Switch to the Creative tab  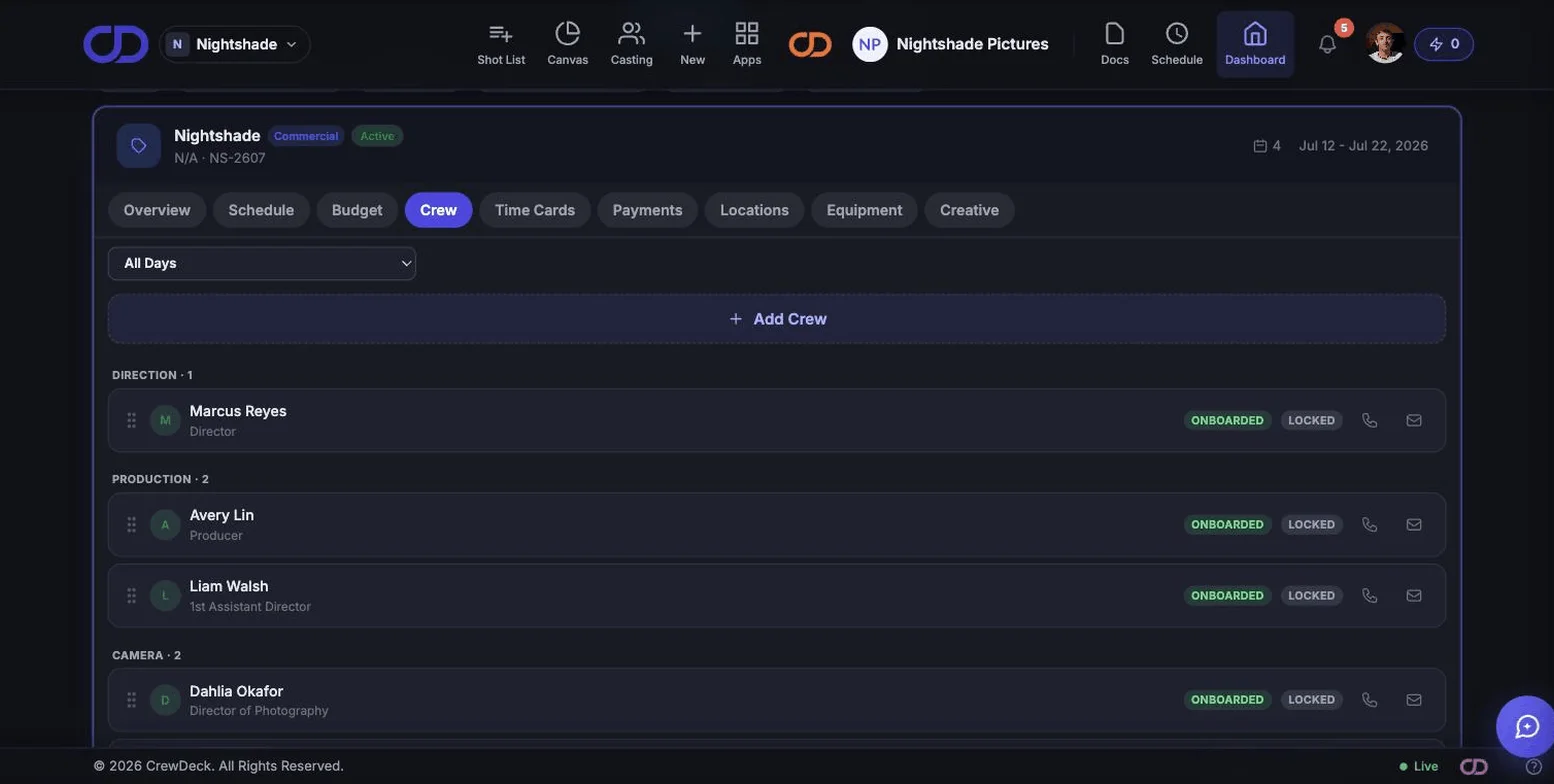tap(970, 210)
